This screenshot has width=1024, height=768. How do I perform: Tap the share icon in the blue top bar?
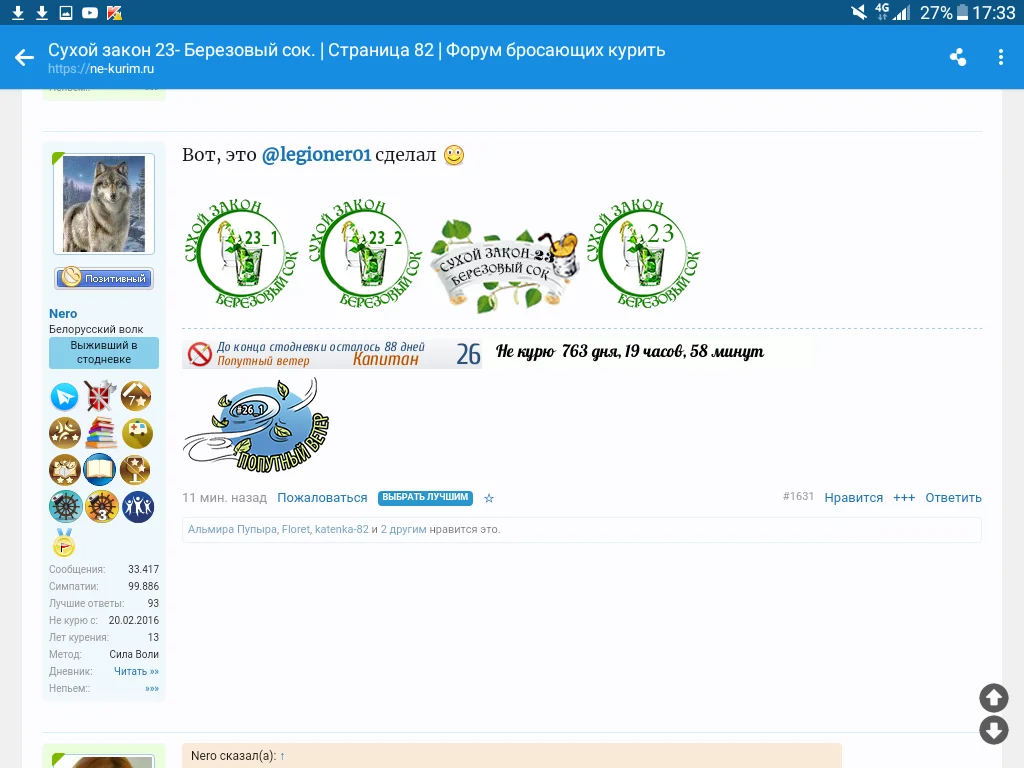pyautogui.click(x=957, y=57)
